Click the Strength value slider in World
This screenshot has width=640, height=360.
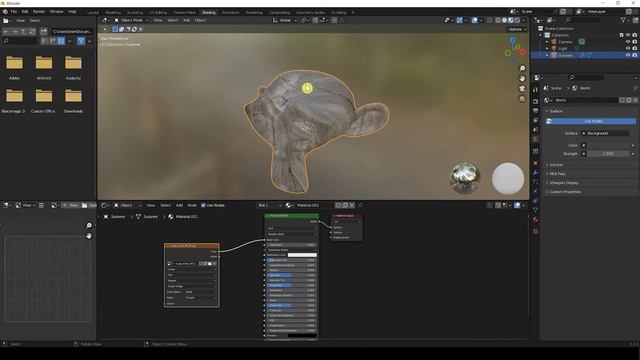(608, 154)
